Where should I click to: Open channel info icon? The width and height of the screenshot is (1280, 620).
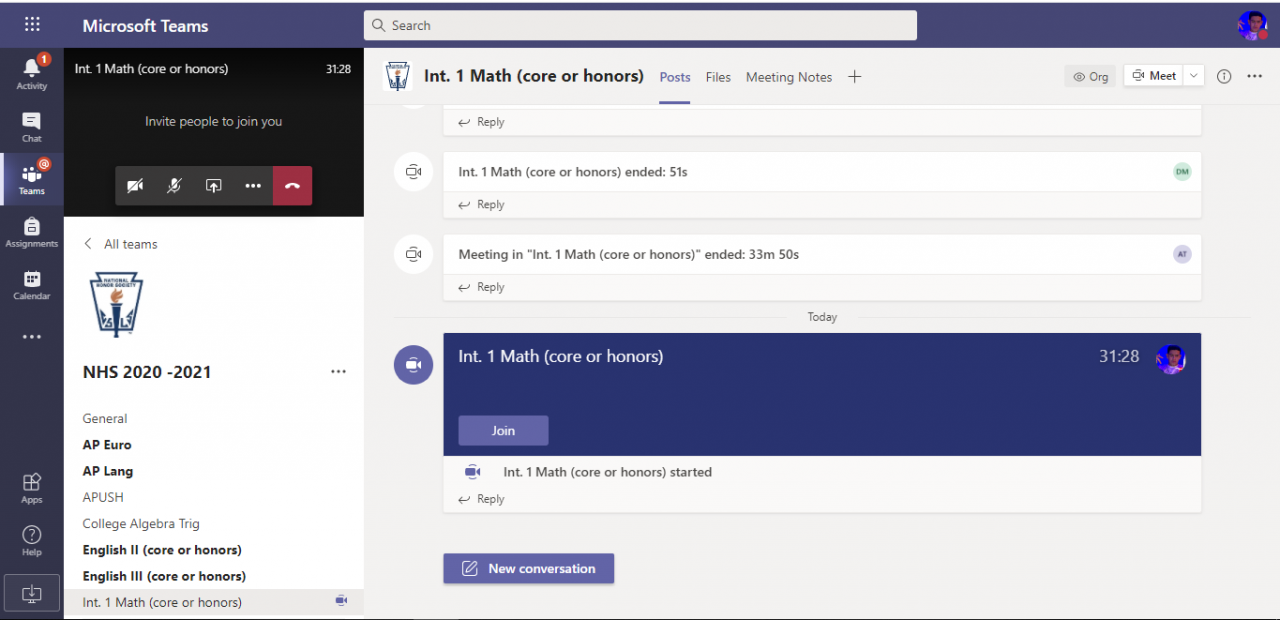1224,76
